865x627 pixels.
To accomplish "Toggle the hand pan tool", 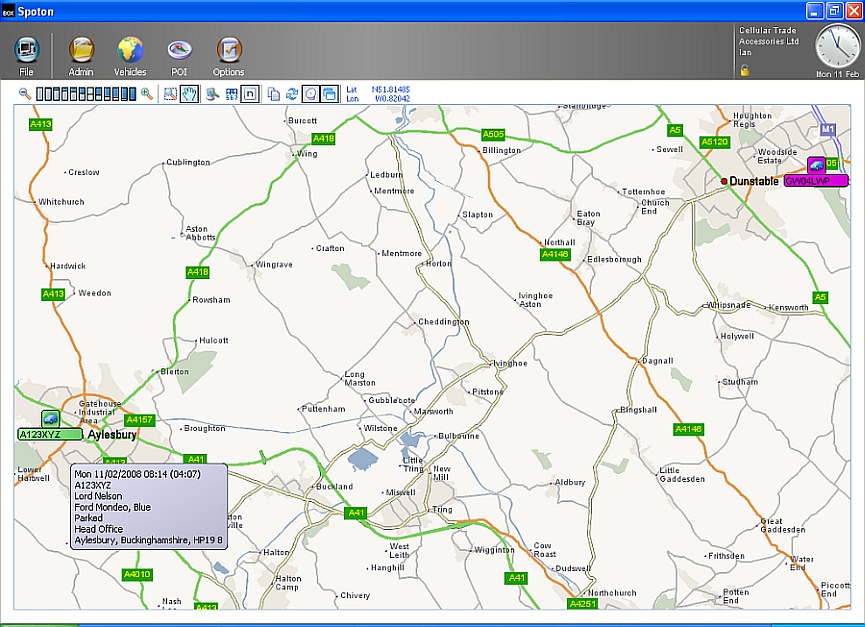I will [x=189, y=94].
